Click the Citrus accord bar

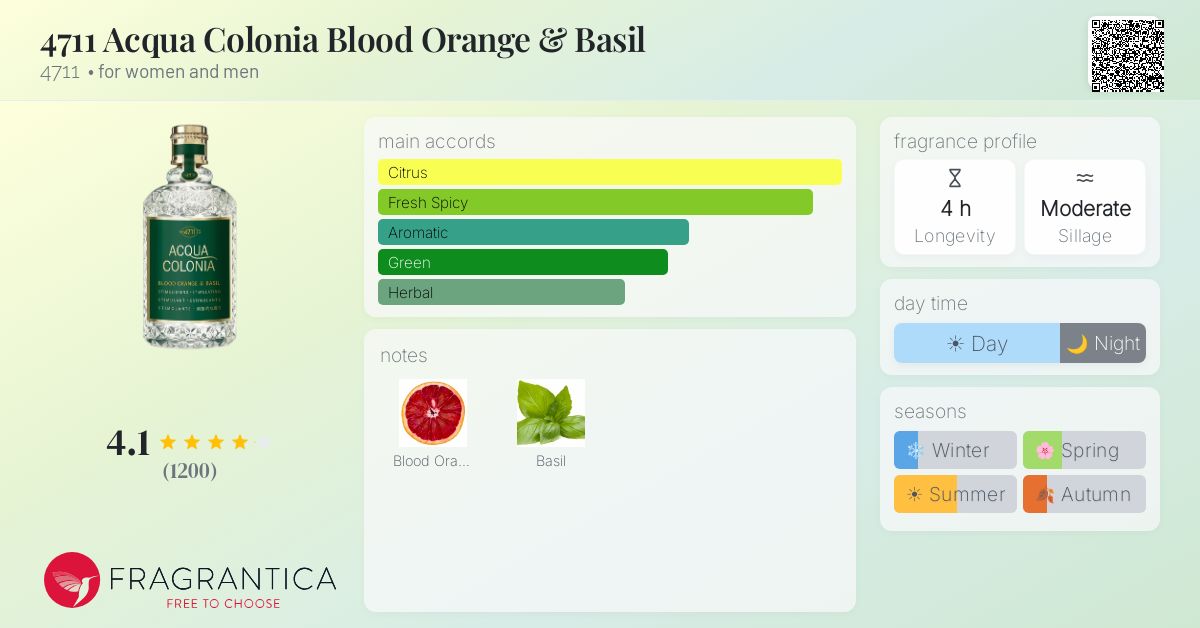[610, 172]
